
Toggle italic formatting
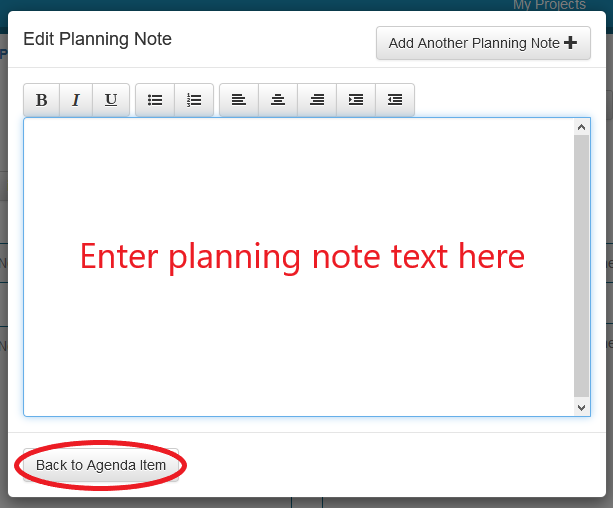click(75, 100)
